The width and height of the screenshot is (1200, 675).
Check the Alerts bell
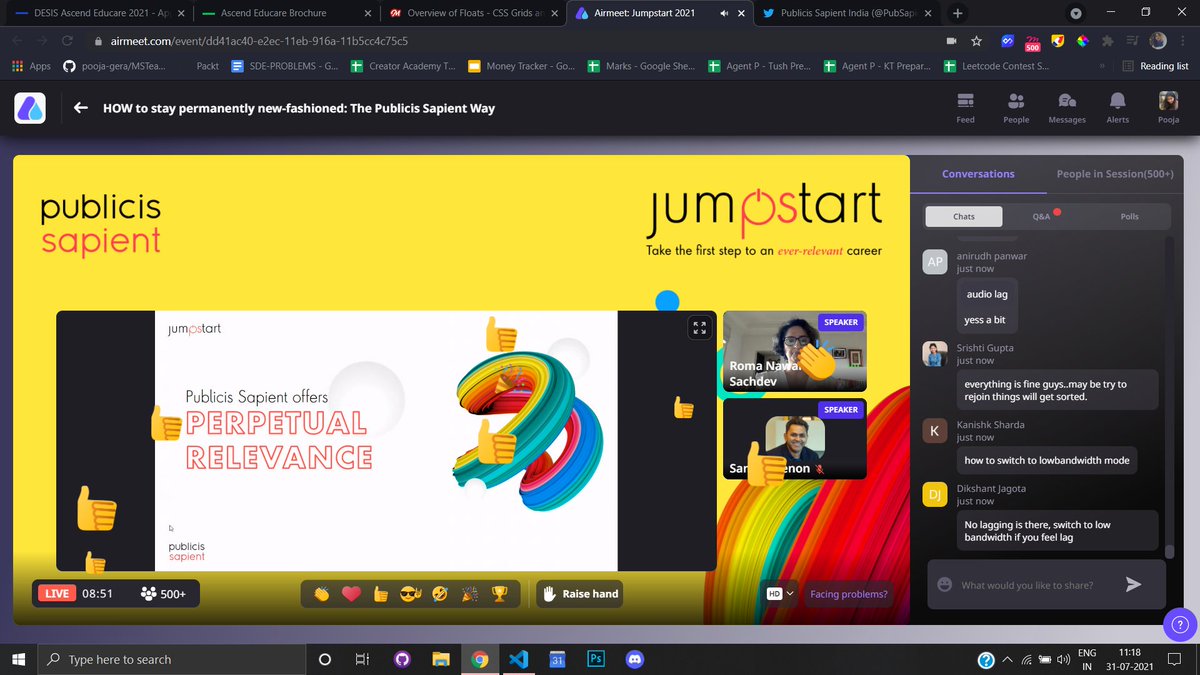coord(1118,108)
